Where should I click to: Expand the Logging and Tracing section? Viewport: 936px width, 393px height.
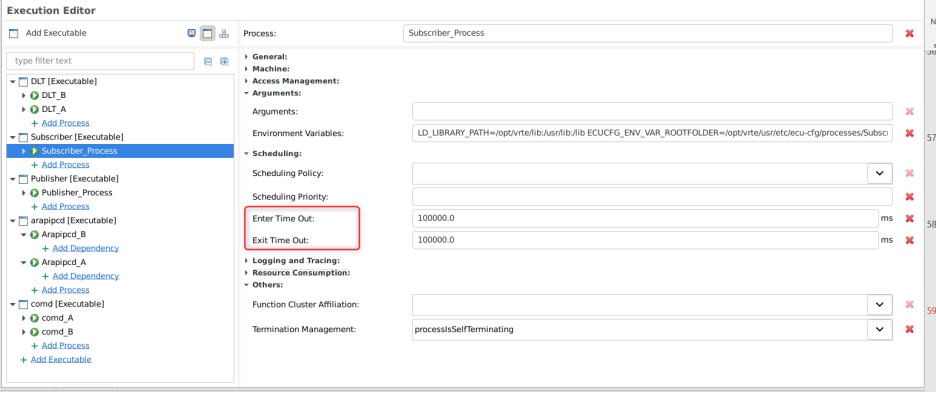point(247,260)
